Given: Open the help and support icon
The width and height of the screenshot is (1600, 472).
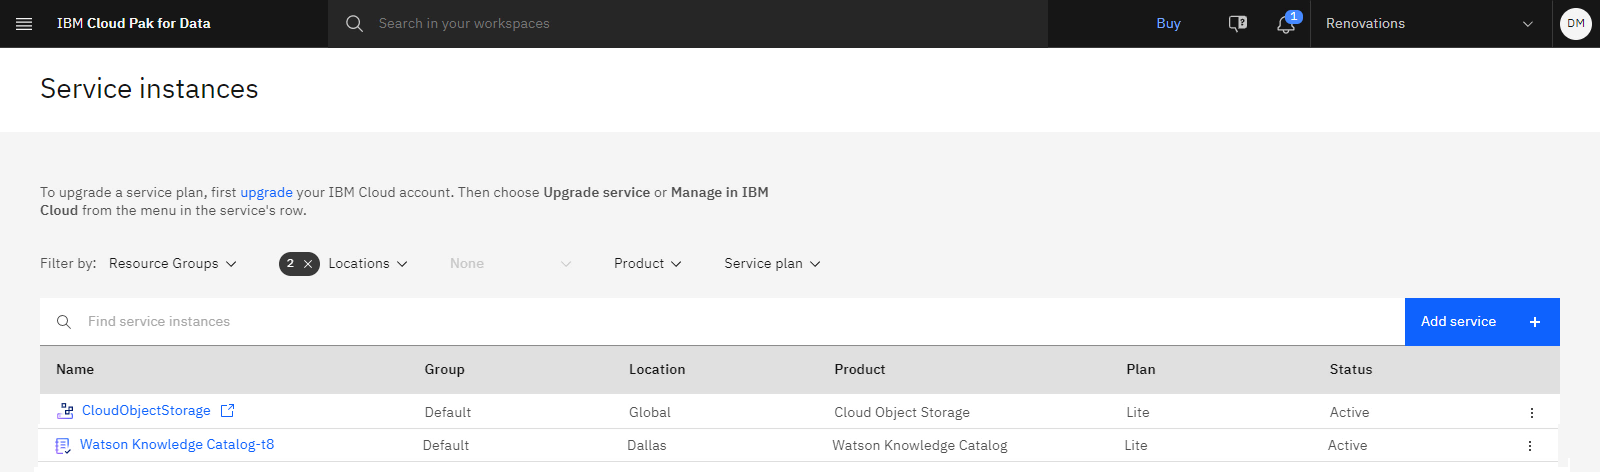Looking at the screenshot, I should pyautogui.click(x=1238, y=24).
